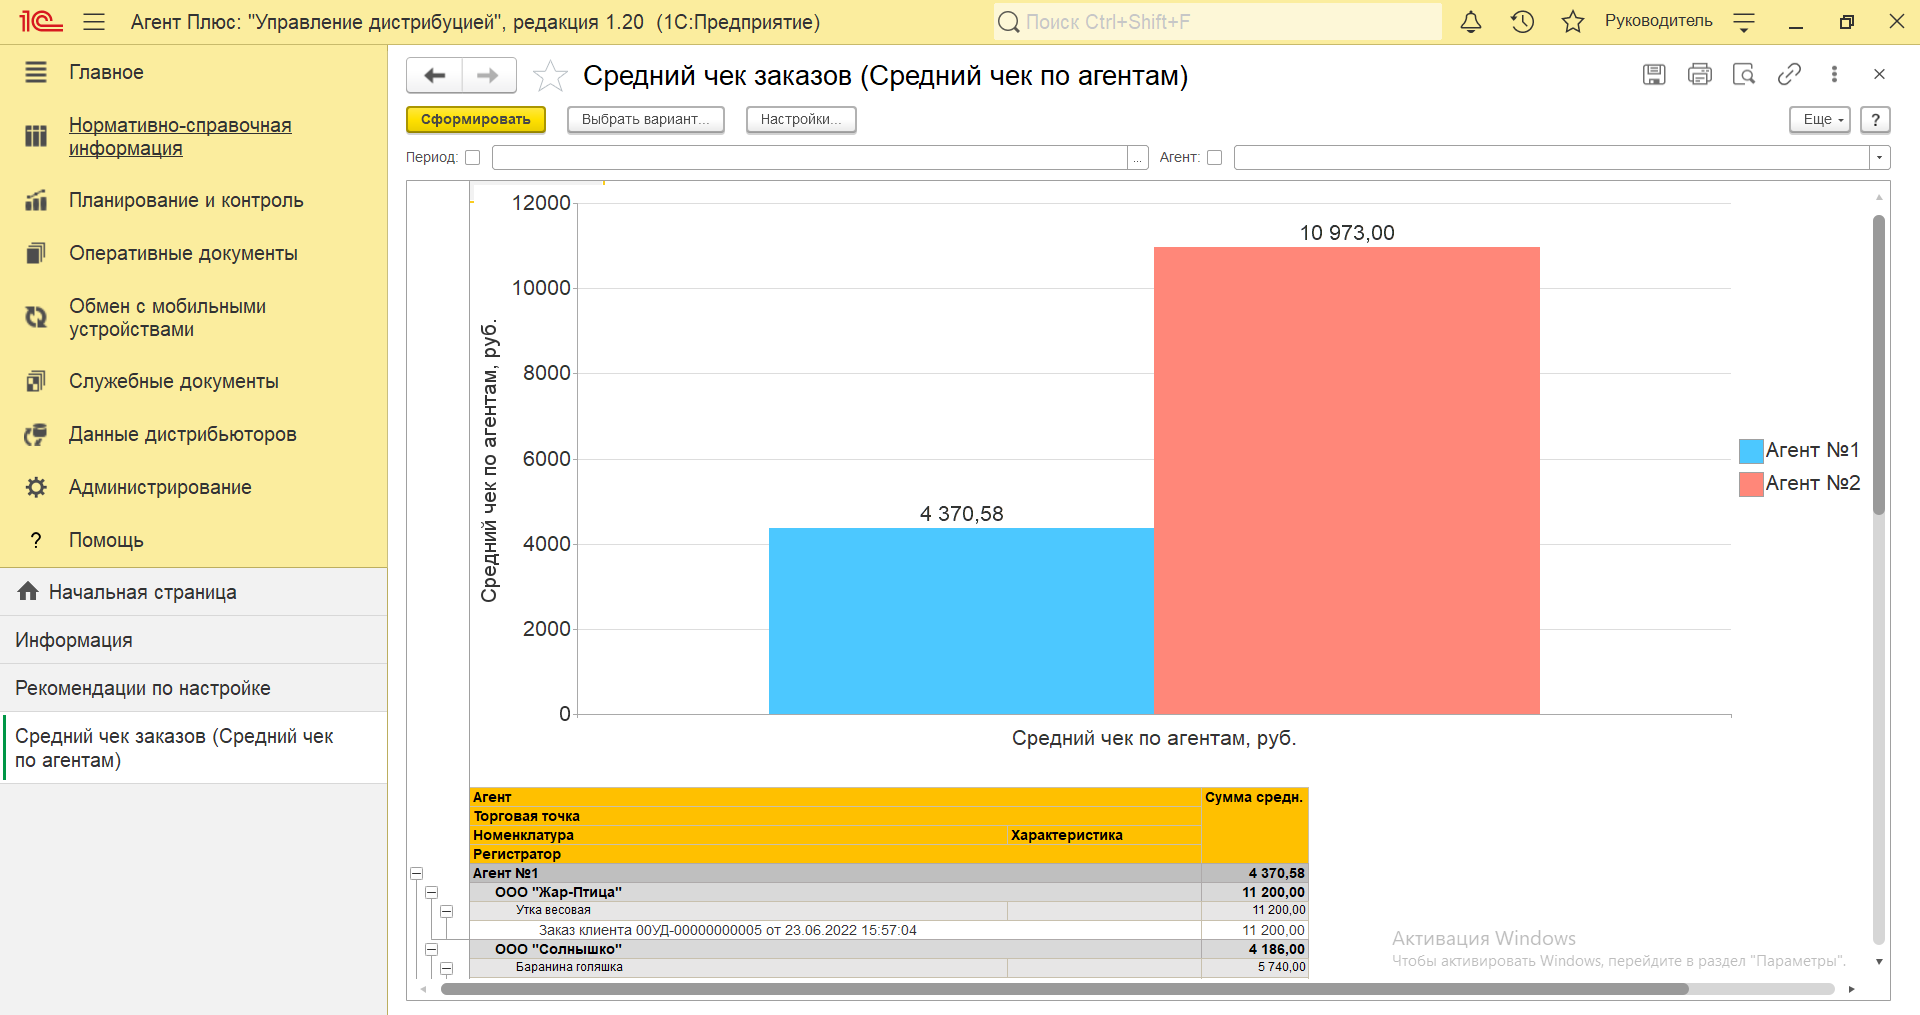This screenshot has width=1920, height=1015.
Task: Click the Служебные документы icon
Action: (x=36, y=381)
